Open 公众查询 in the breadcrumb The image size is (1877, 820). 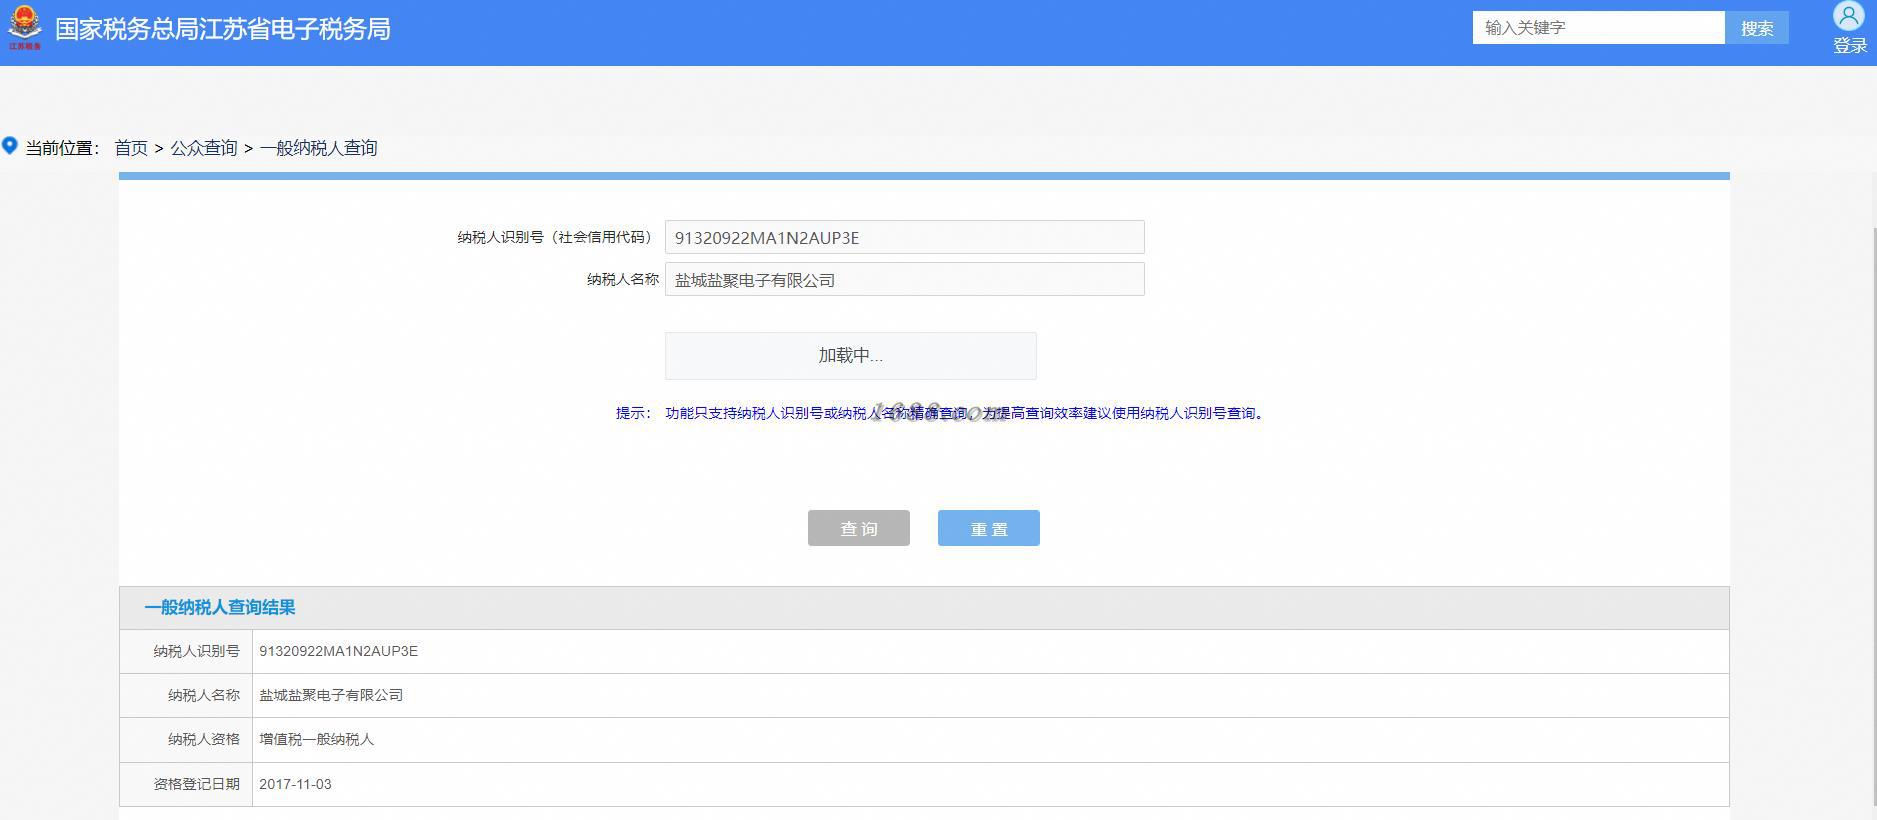204,148
